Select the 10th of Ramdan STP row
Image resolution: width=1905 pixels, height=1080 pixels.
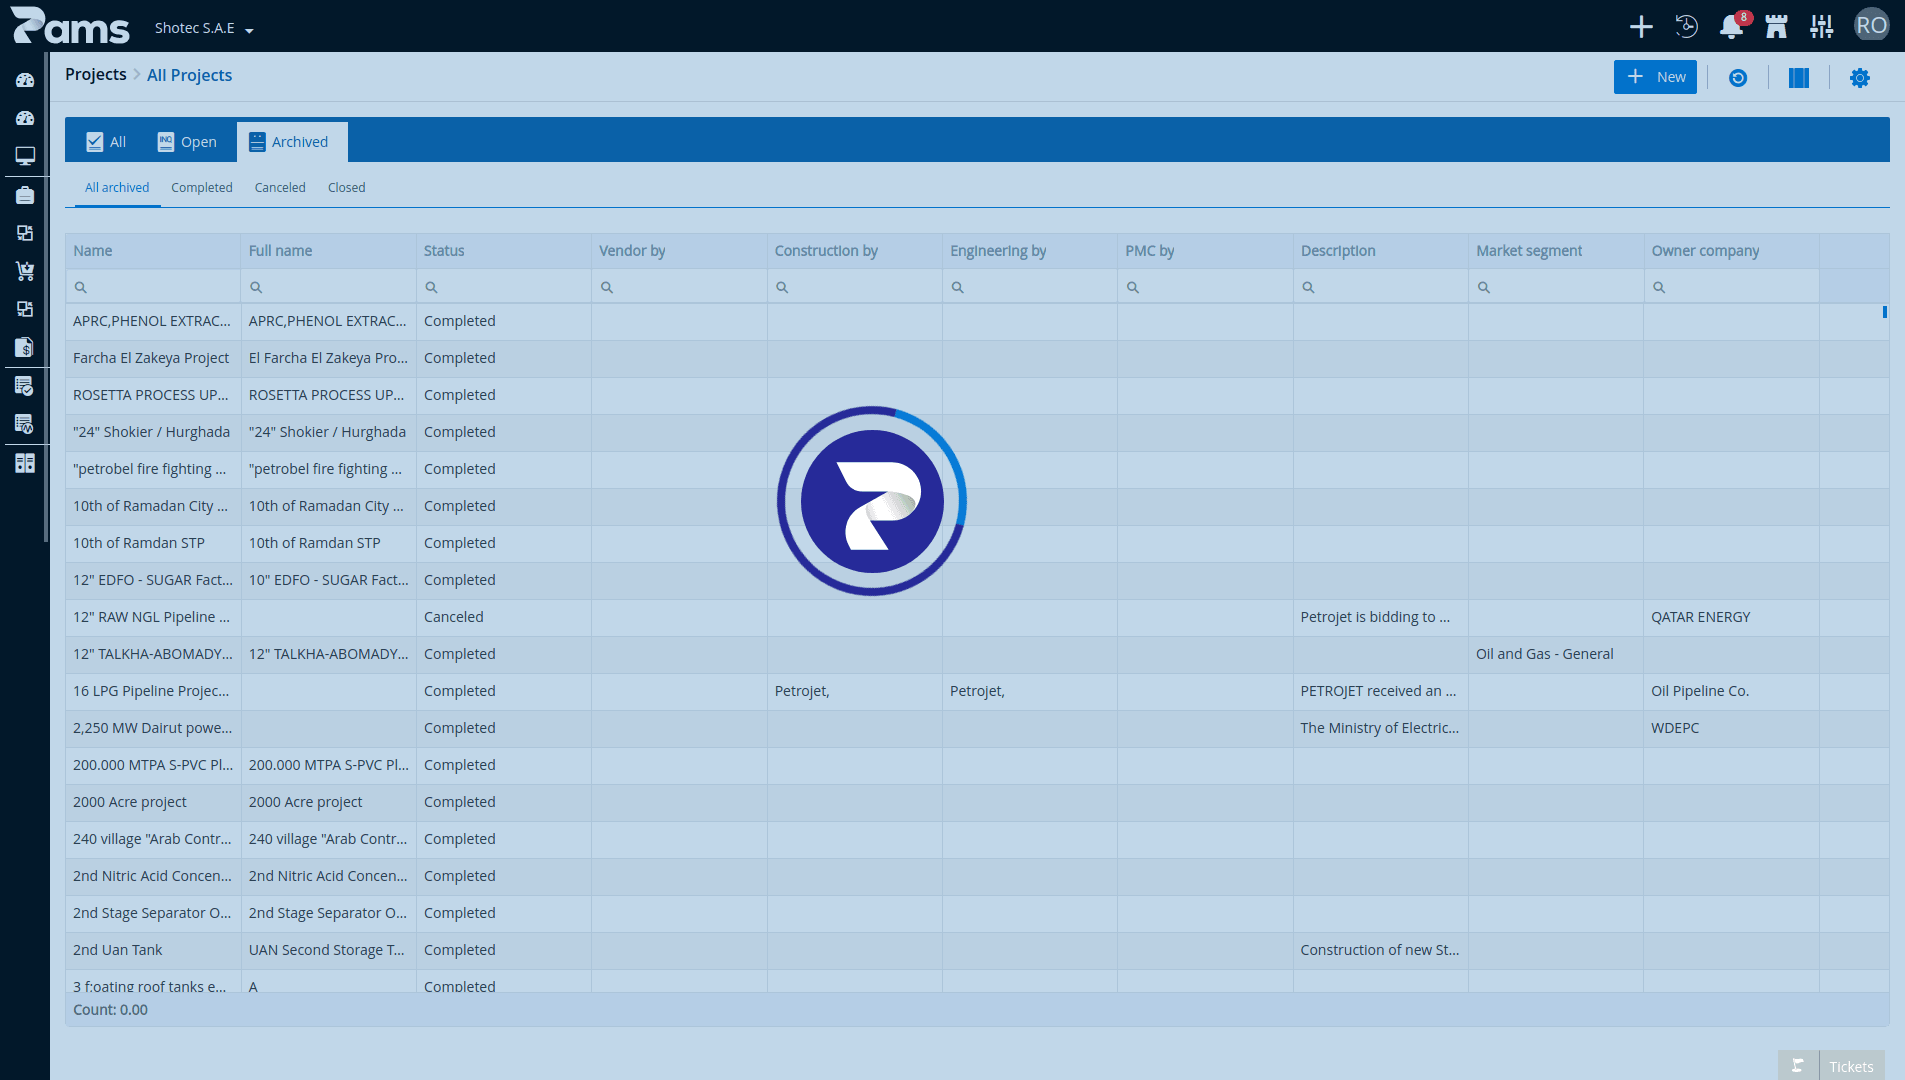977,543
